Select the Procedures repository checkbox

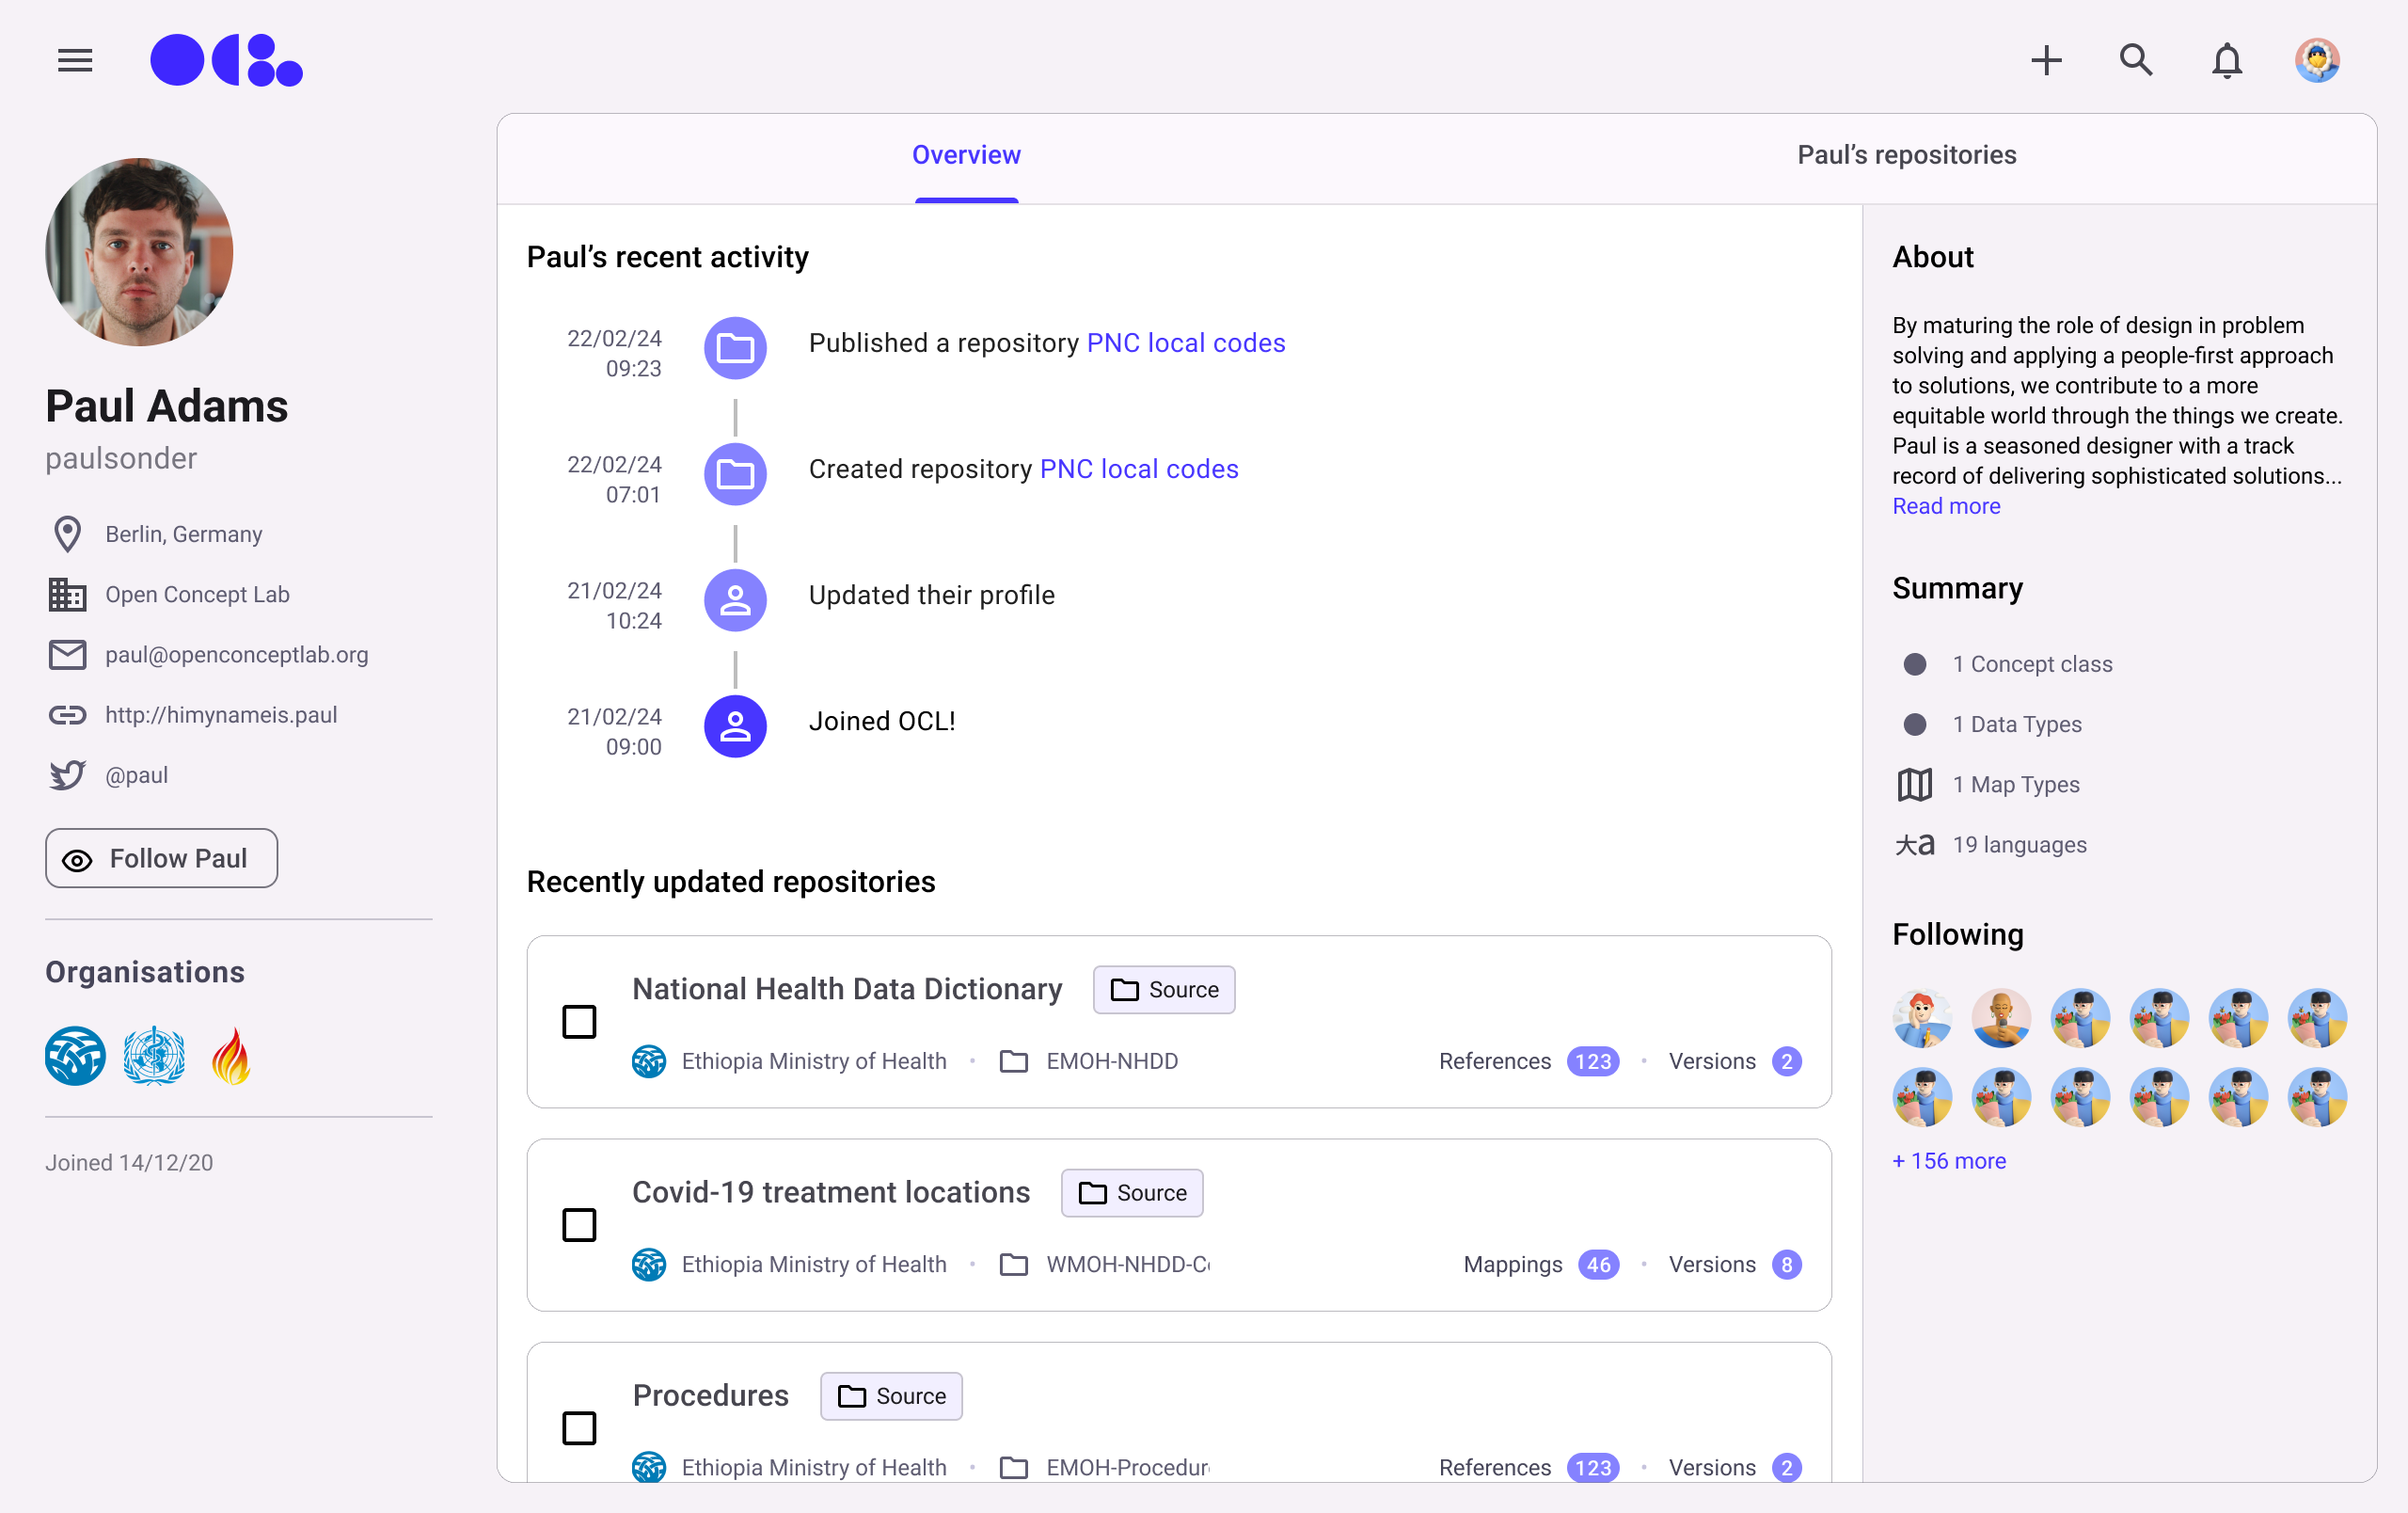click(x=579, y=1427)
